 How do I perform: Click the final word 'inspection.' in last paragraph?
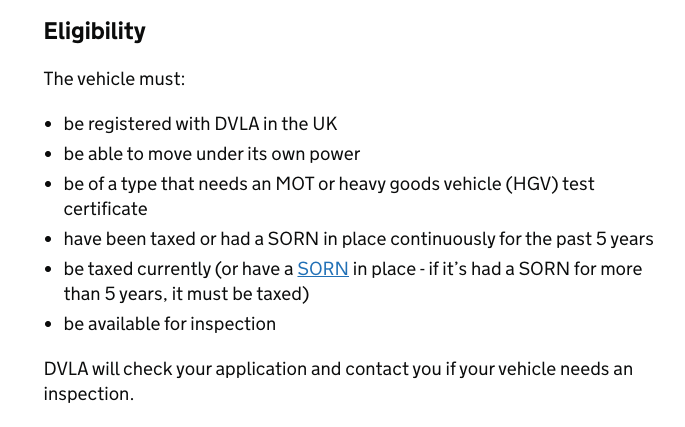[88, 394]
